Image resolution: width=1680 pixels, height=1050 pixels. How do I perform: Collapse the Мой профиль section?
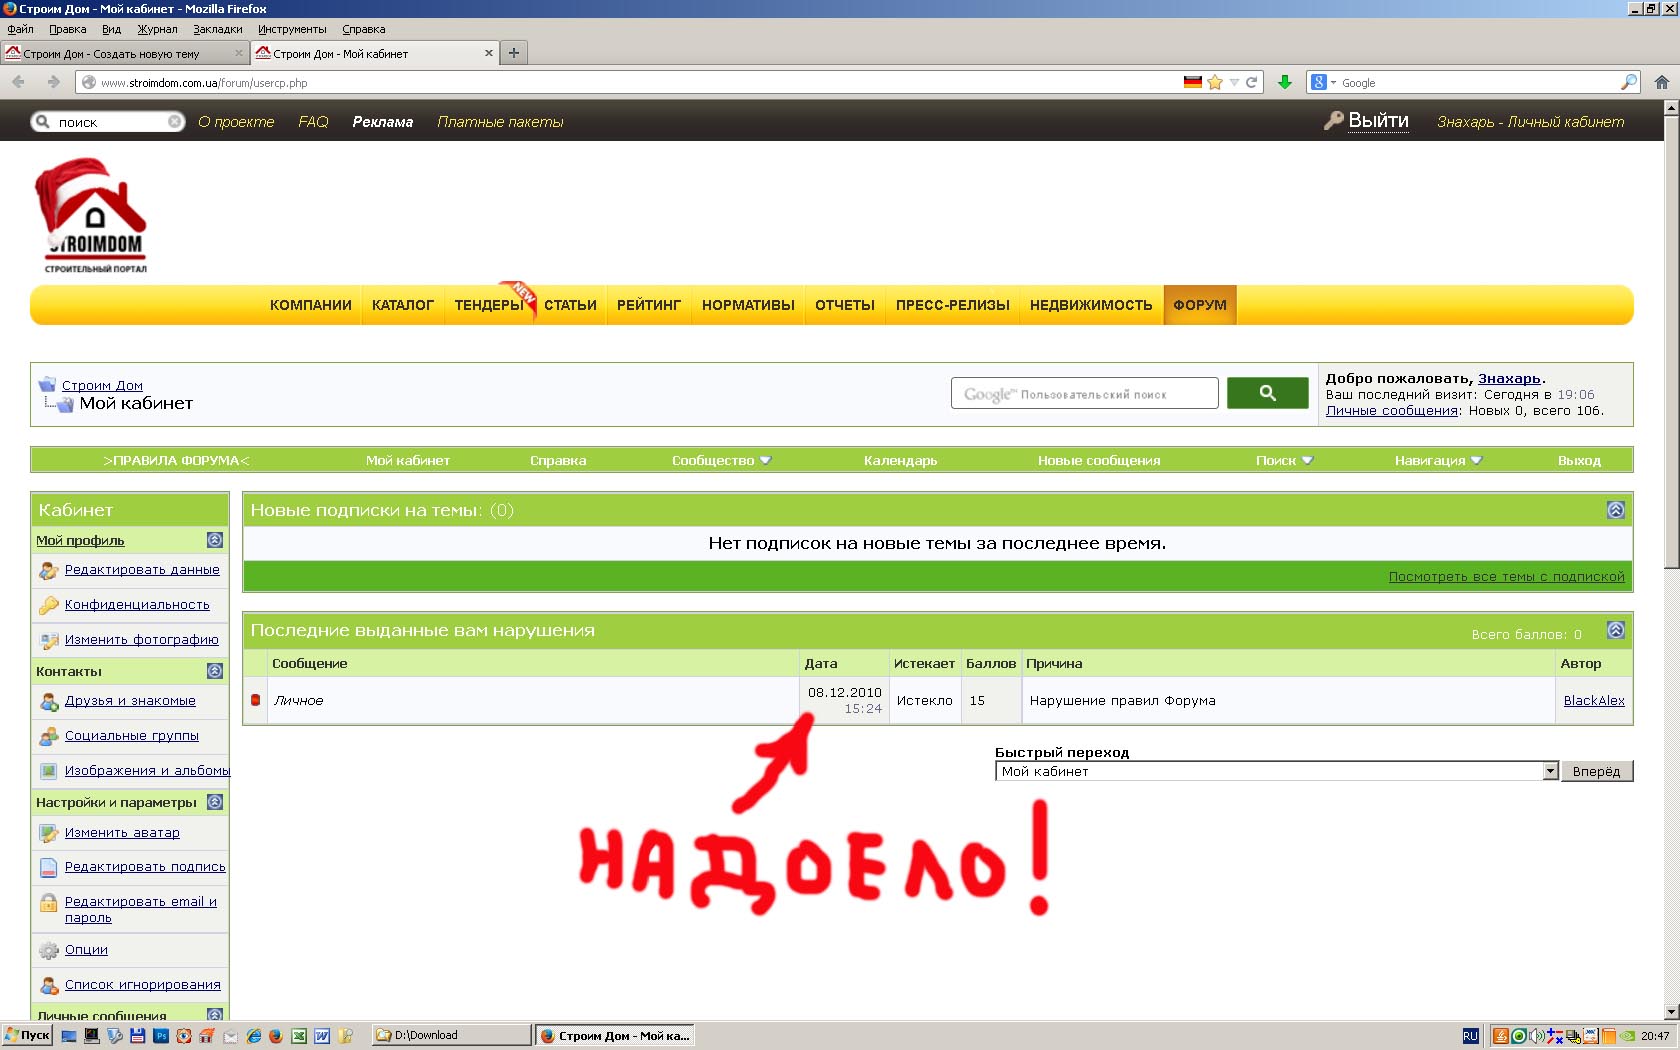pyautogui.click(x=214, y=540)
